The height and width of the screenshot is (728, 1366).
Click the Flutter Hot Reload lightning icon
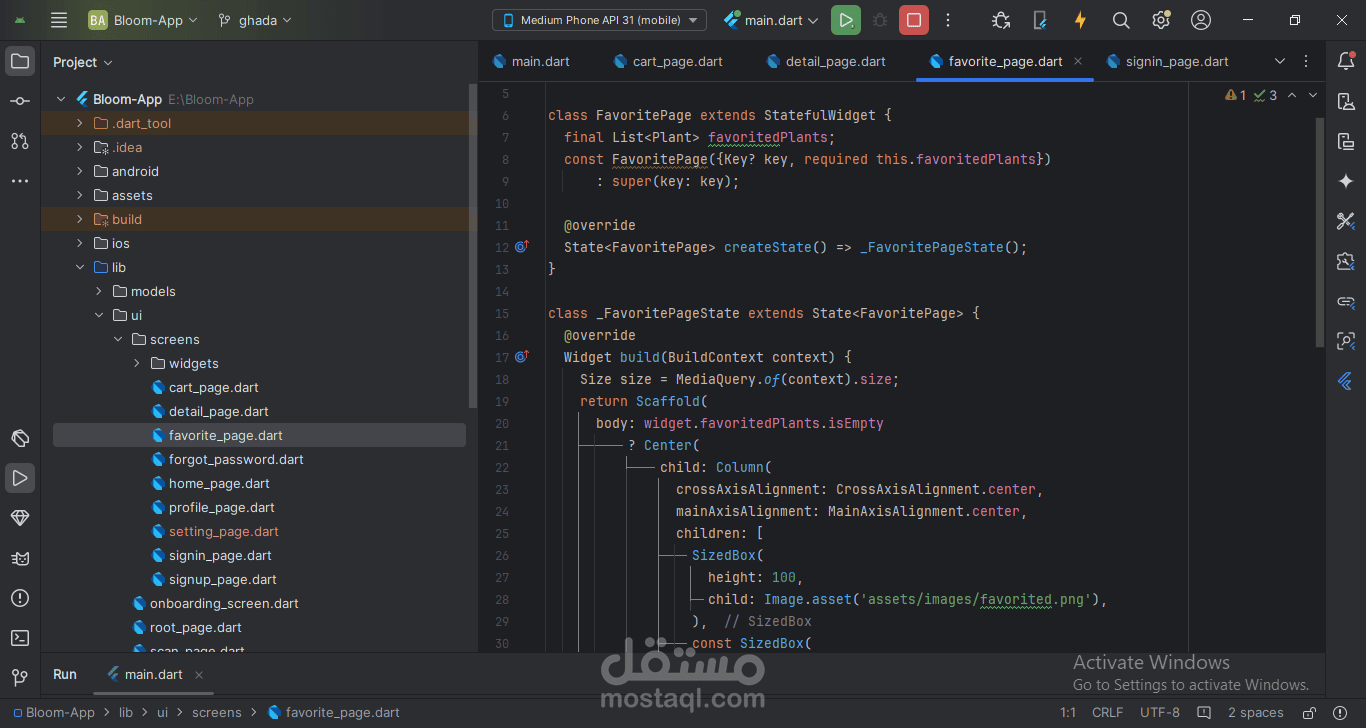(x=1080, y=20)
